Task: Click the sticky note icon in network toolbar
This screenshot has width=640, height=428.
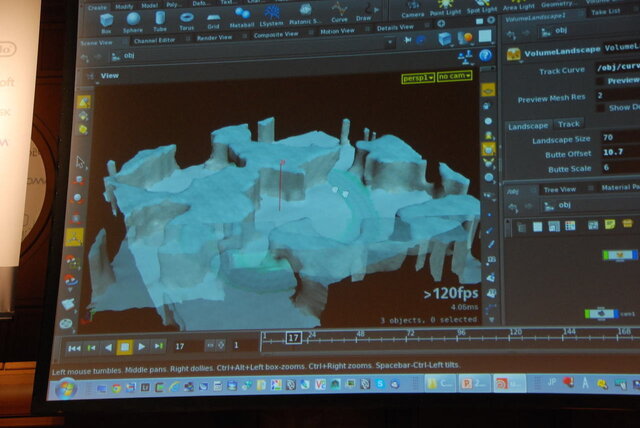Action: click(x=610, y=224)
